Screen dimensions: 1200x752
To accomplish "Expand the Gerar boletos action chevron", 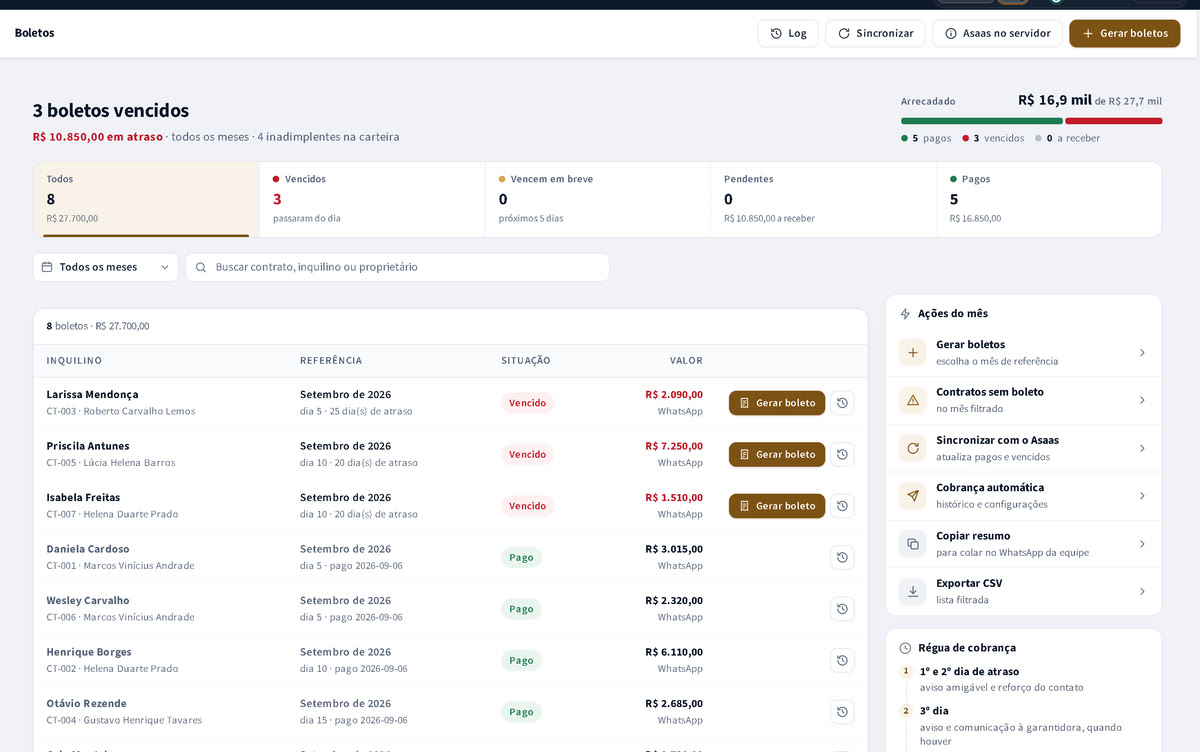I will pos(1142,353).
